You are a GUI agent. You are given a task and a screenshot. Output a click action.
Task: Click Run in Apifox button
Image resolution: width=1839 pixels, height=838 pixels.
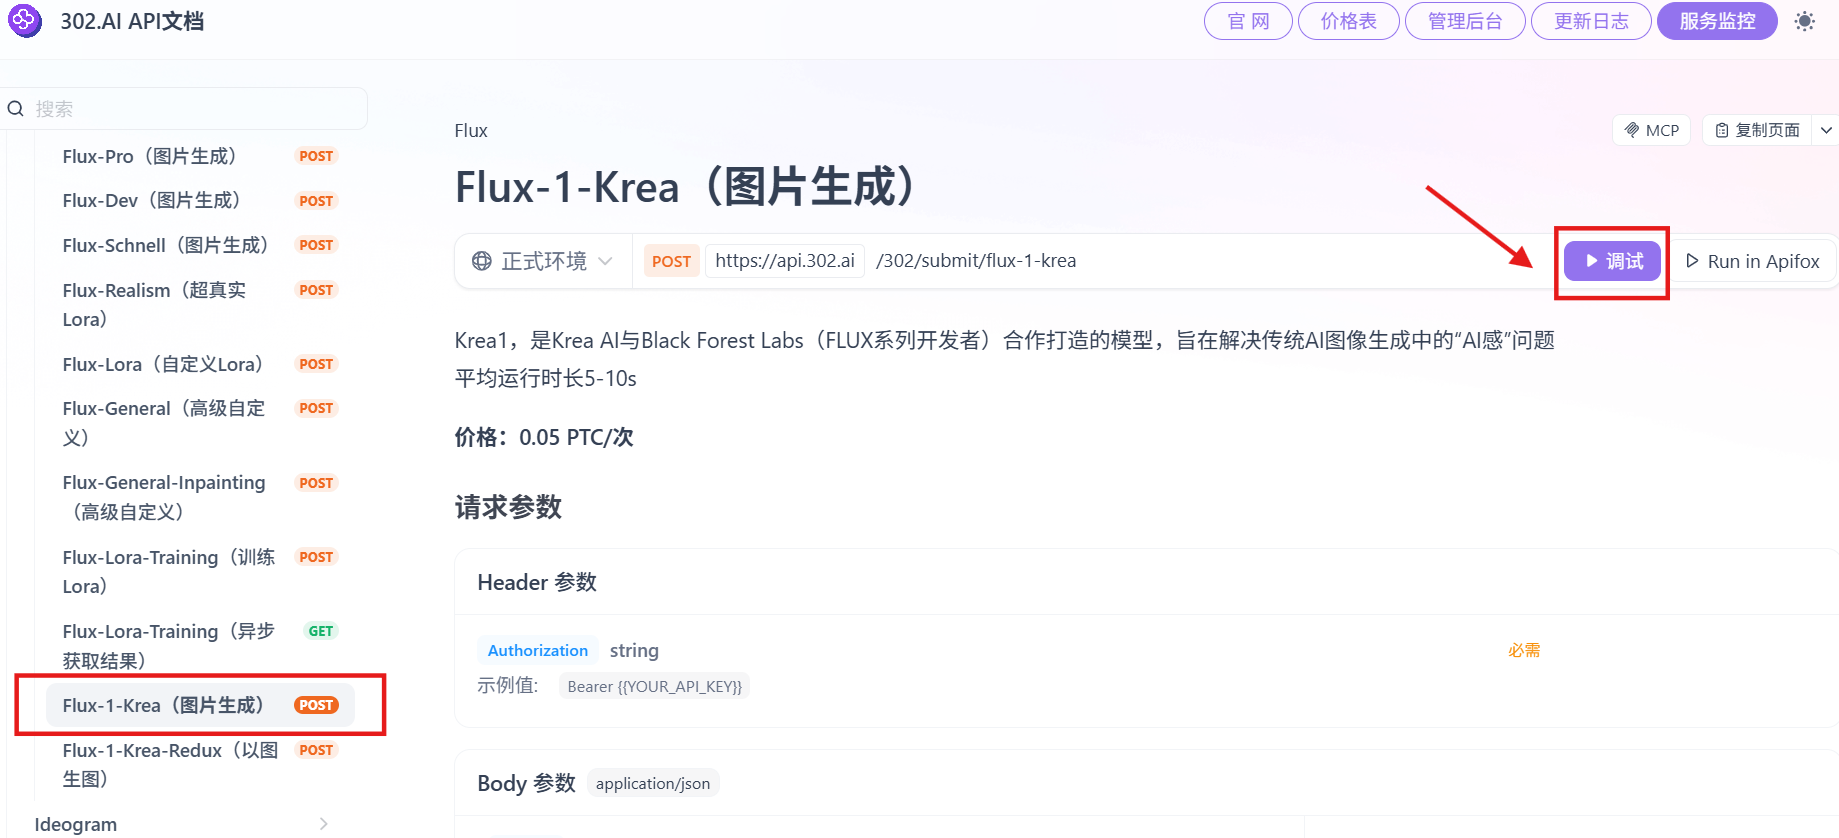click(x=1752, y=261)
